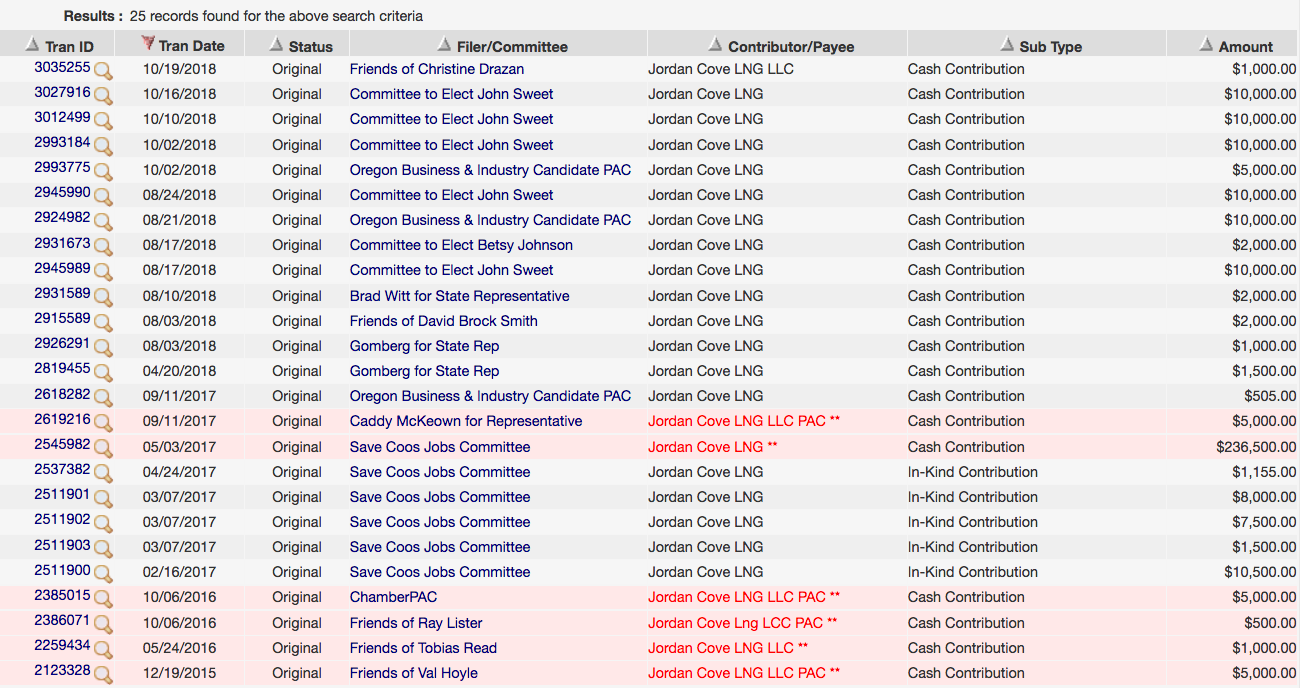Open Friends of Val Hoyle link

tap(414, 673)
